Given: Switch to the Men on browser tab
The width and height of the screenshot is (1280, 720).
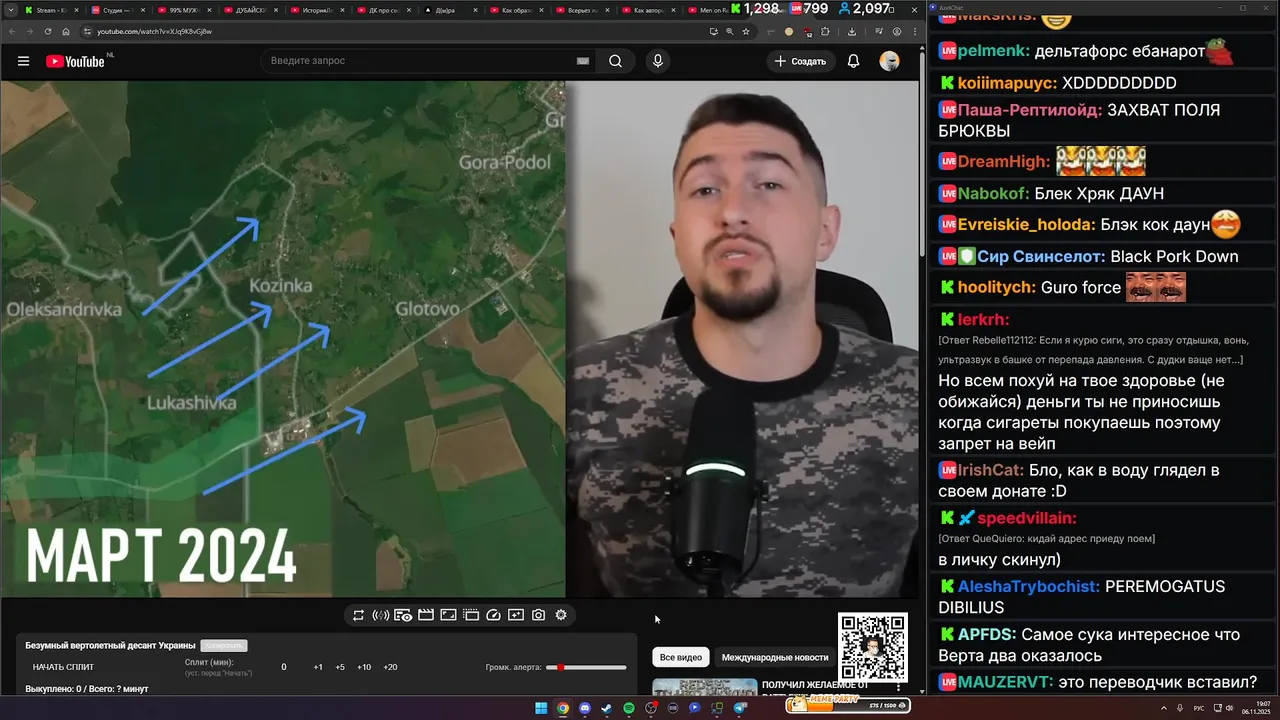Looking at the screenshot, I should pyautogui.click(x=708, y=10).
